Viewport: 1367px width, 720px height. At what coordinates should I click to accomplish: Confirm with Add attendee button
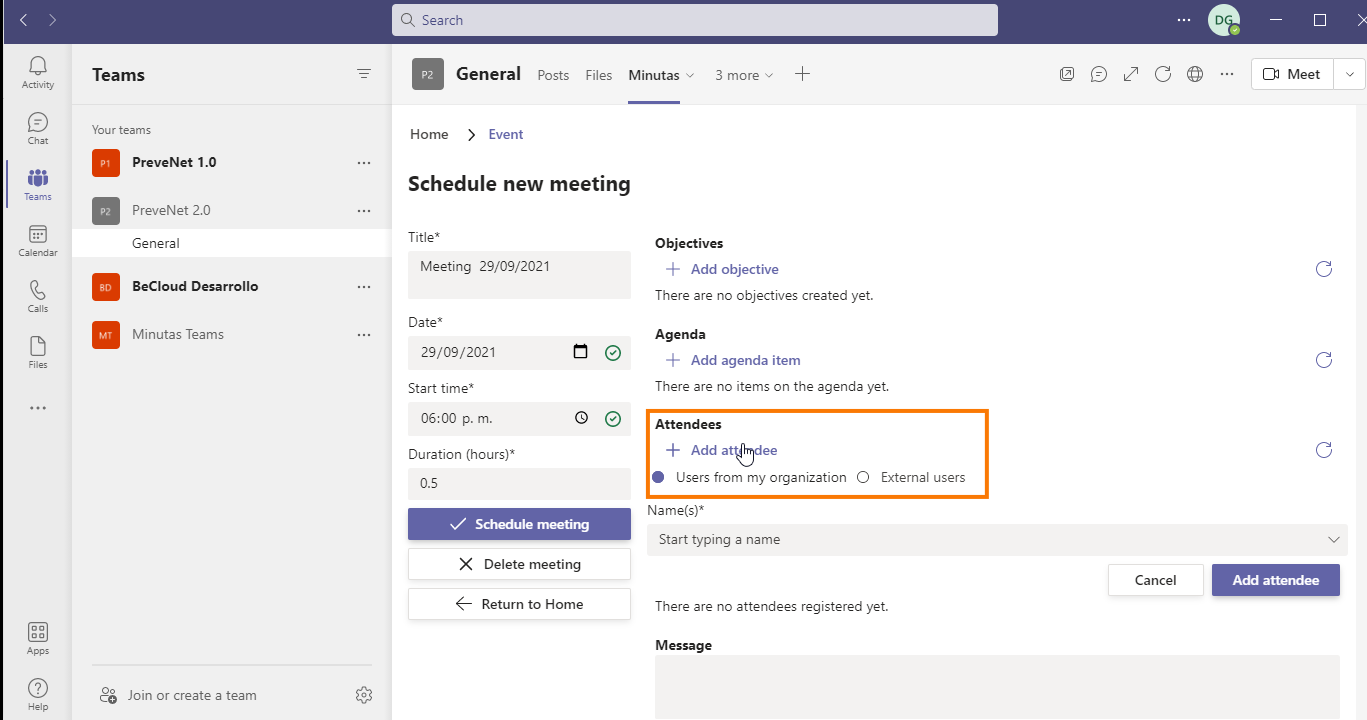[1276, 580]
